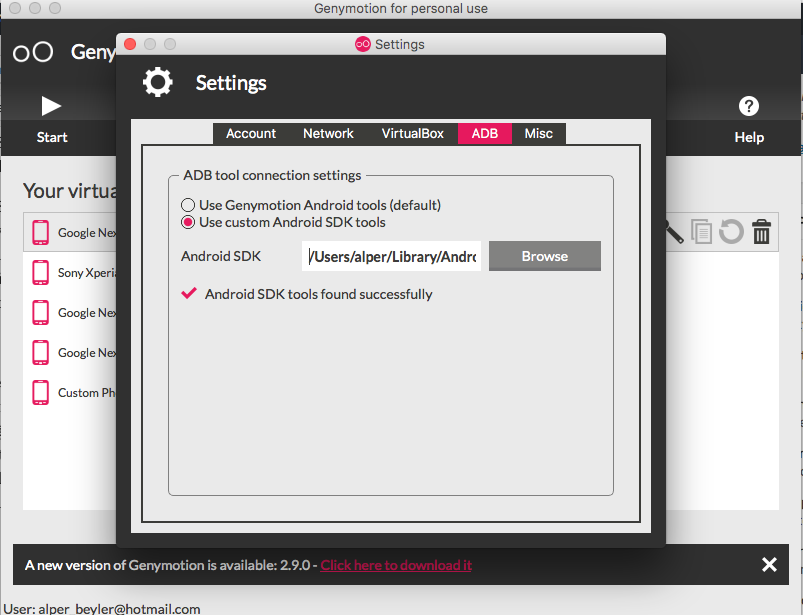
Task: Click the Start label in main toolbar
Action: click(x=52, y=137)
